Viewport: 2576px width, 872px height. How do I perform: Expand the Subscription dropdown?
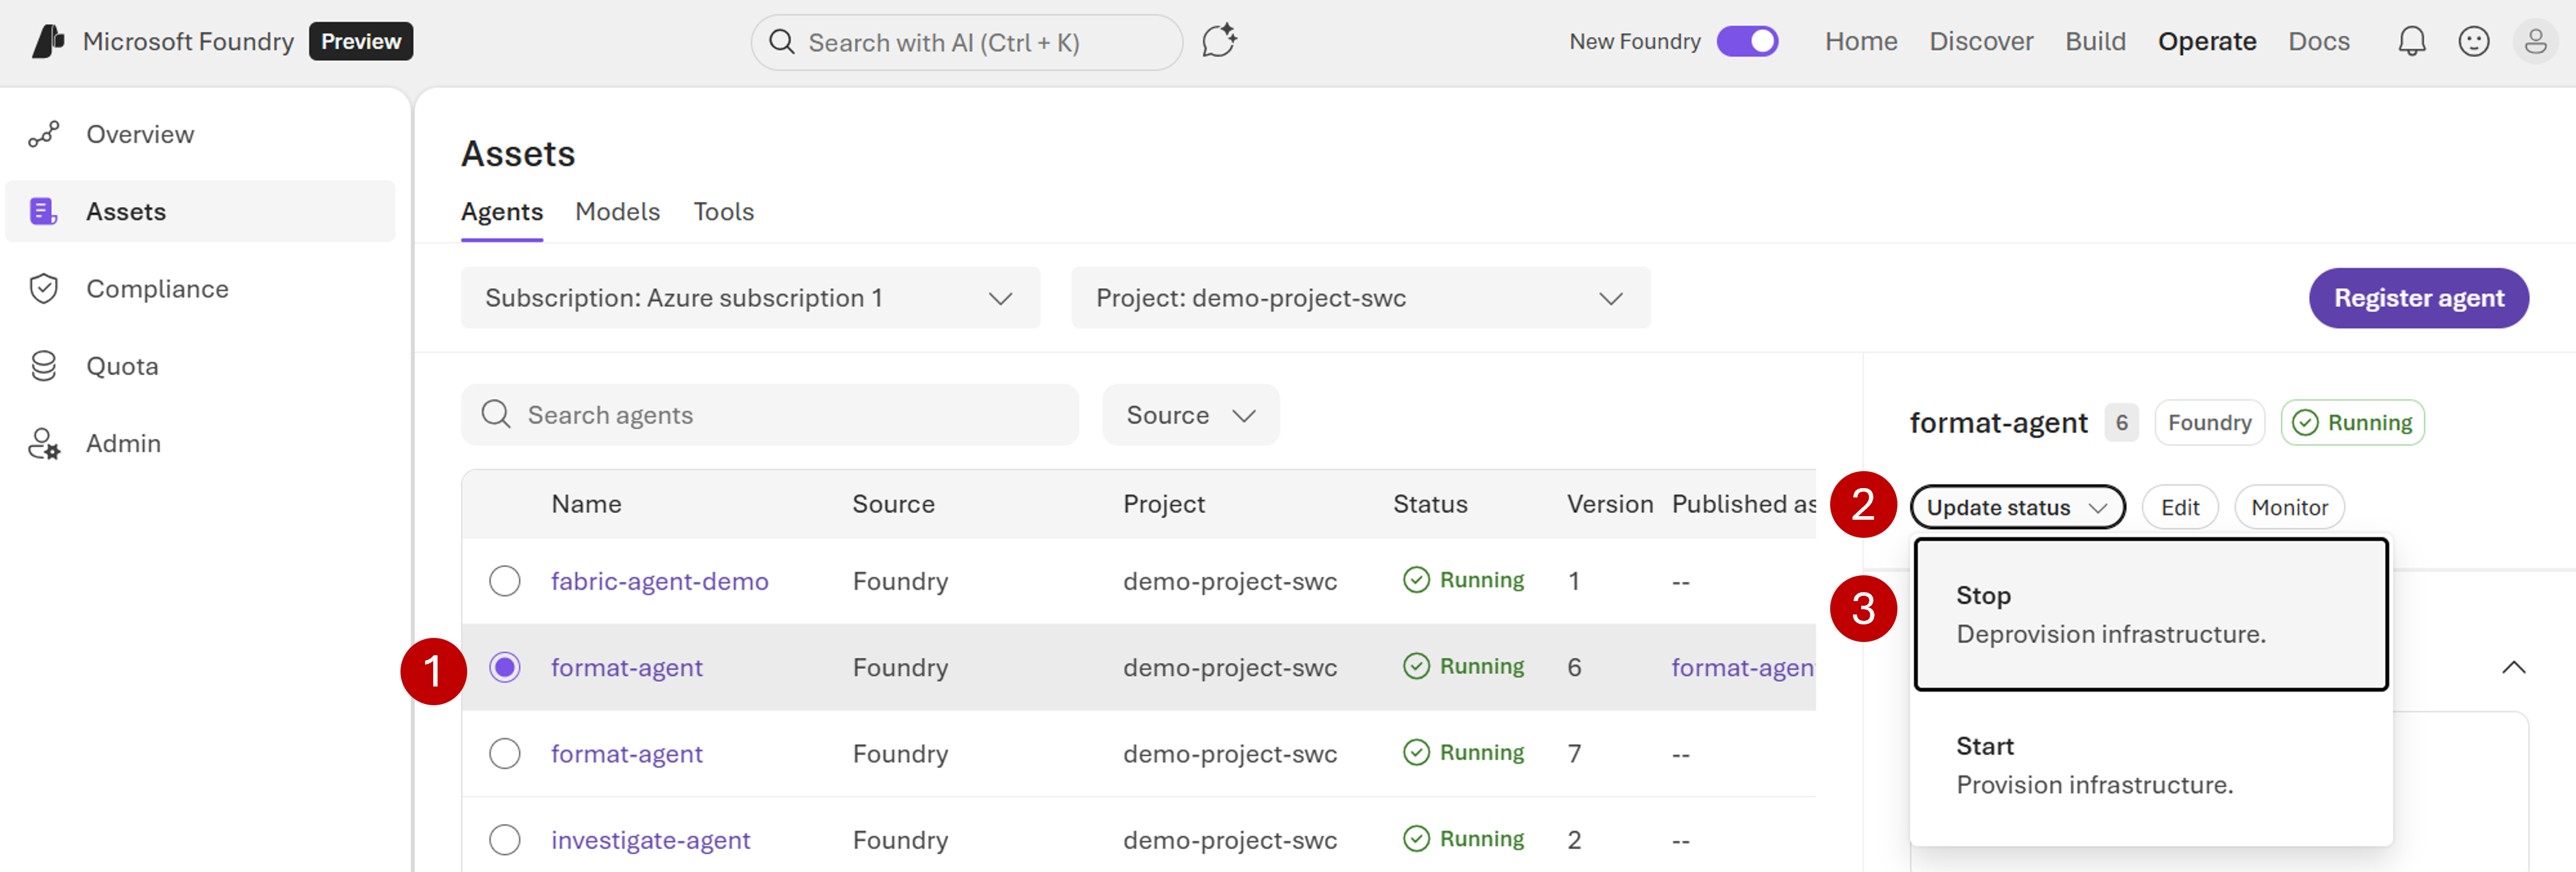(750, 298)
